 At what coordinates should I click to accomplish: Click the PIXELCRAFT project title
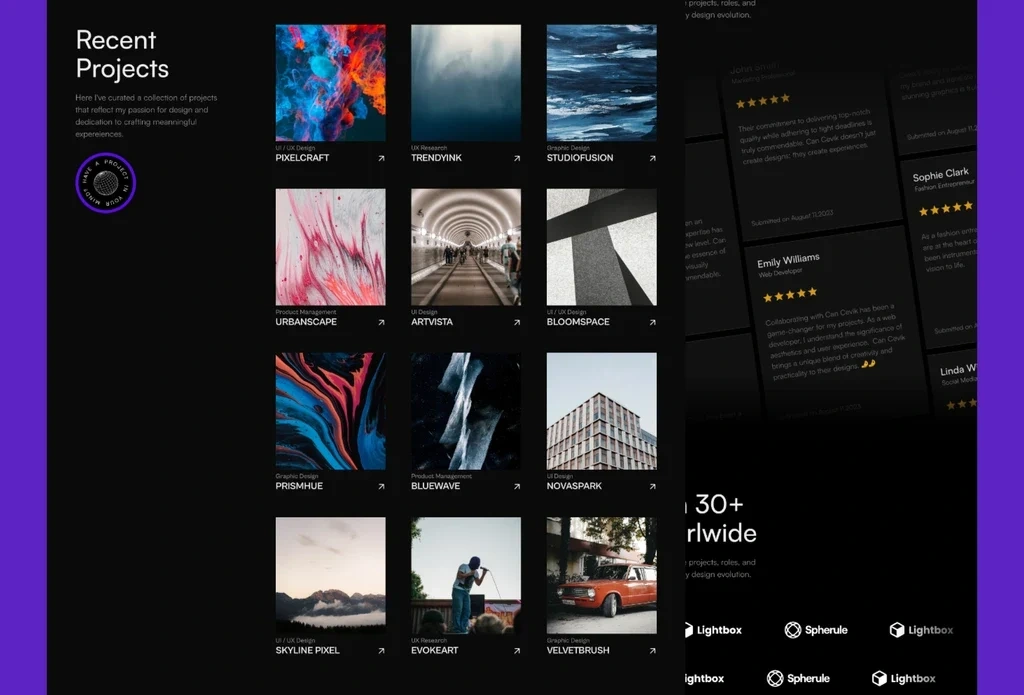tap(302, 158)
